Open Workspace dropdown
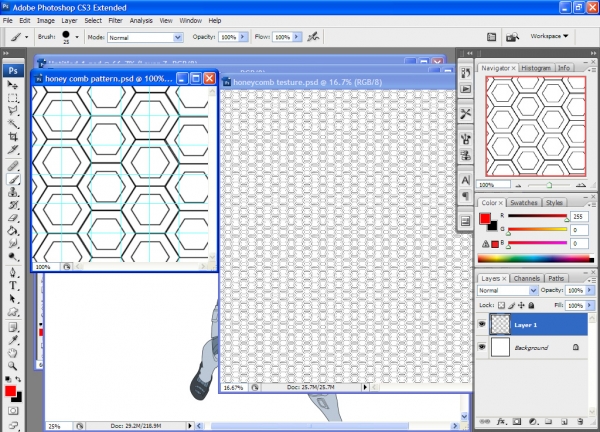Image resolution: width=600 pixels, height=432 pixels. [x=549, y=36]
